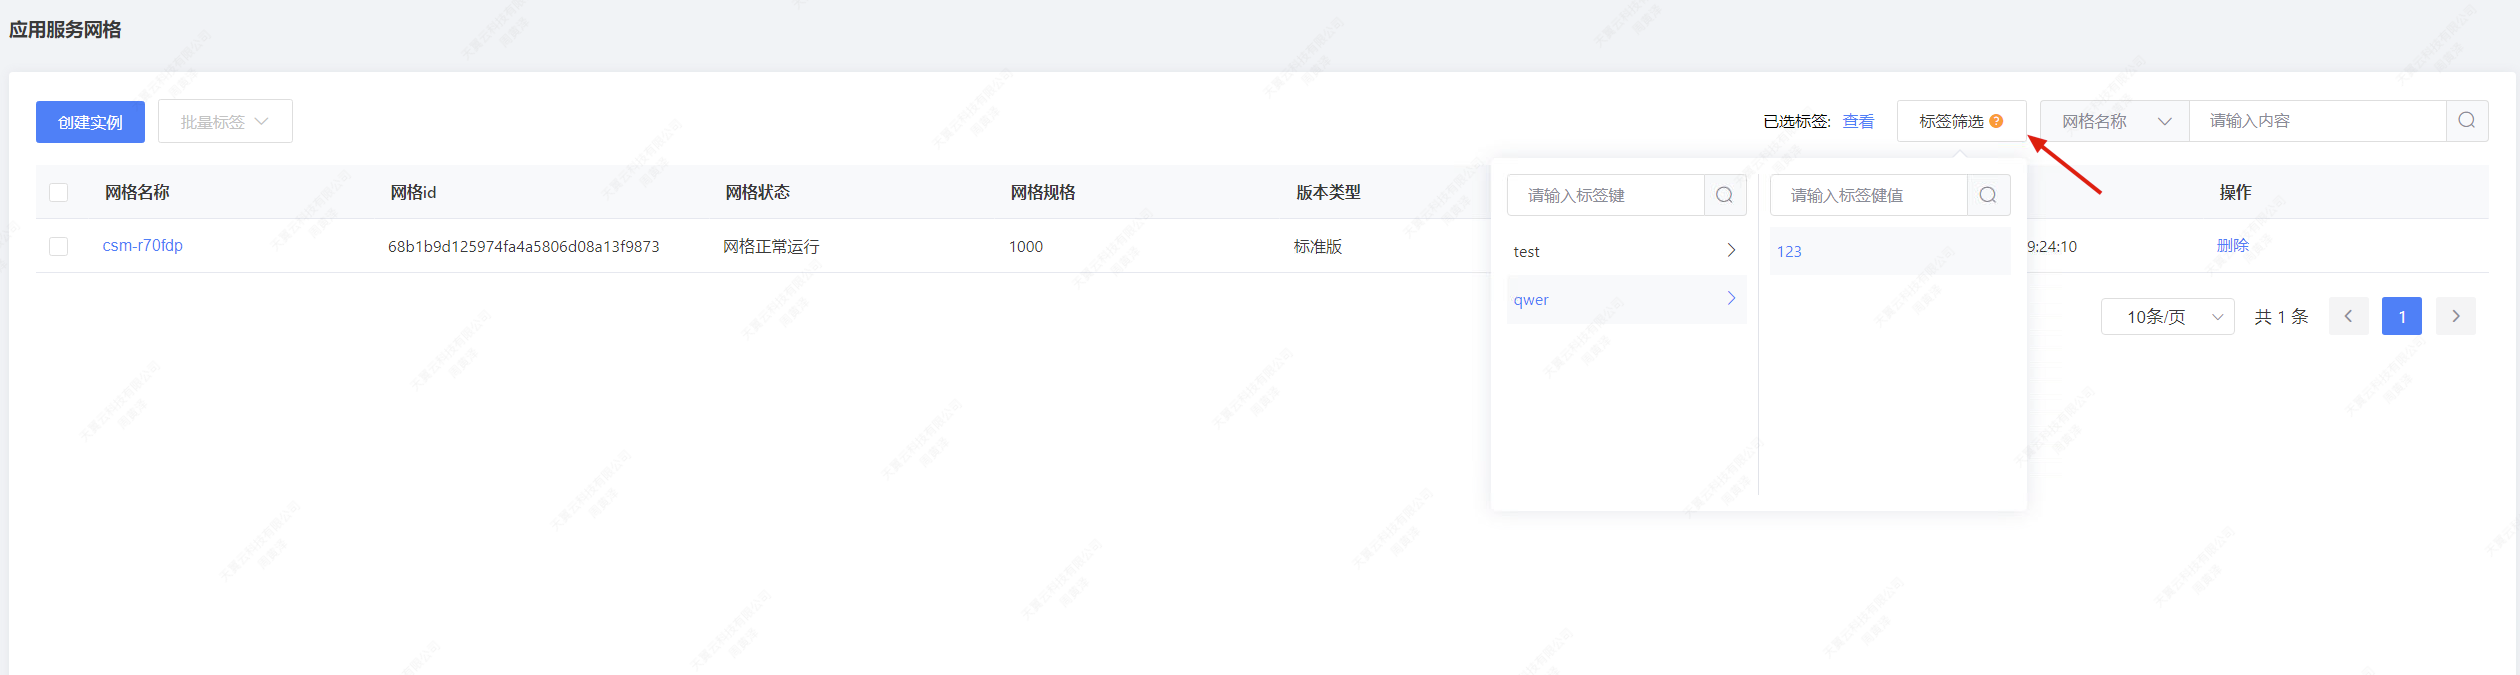This screenshot has height=675, width=2520.
Task: Open the 批量标签 dropdown
Action: coord(225,122)
